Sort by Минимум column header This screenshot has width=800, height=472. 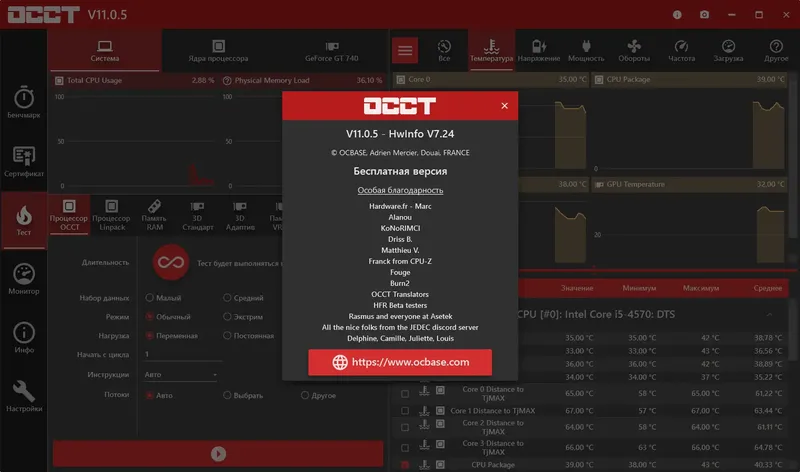639,288
